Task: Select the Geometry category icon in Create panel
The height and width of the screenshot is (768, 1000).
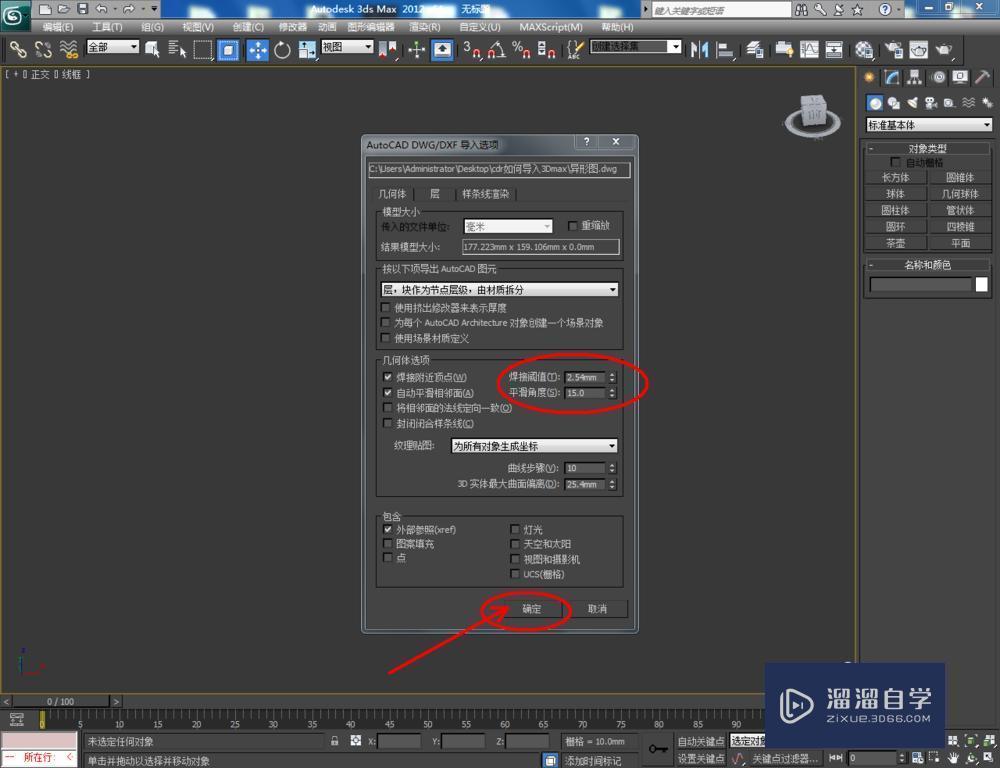Action: click(x=875, y=102)
